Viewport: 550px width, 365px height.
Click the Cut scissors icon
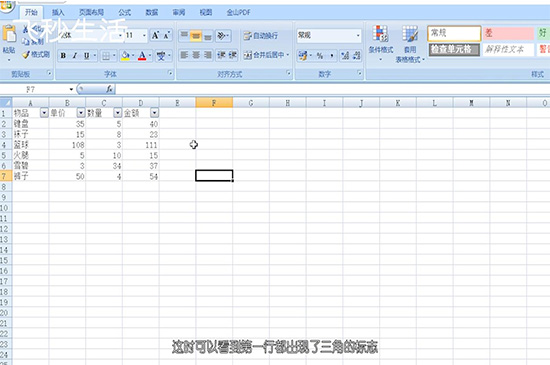click(26, 30)
